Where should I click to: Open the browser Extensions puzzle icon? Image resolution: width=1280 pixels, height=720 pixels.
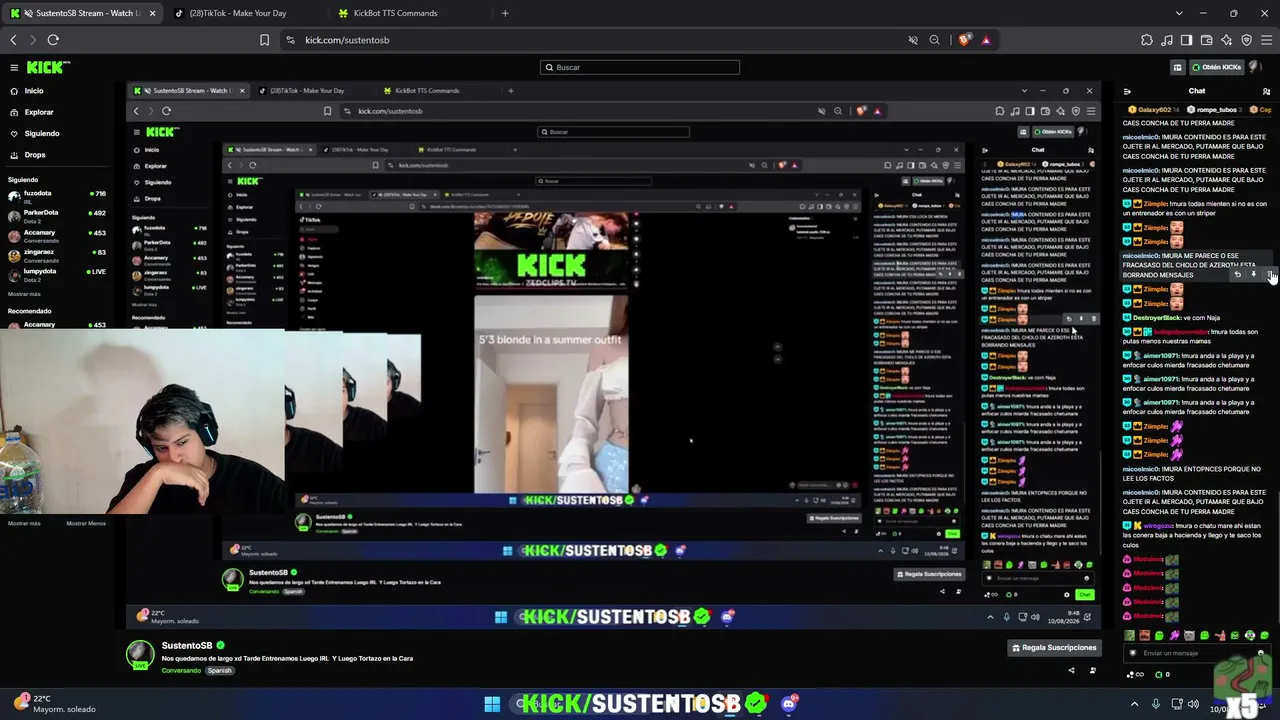point(1146,40)
